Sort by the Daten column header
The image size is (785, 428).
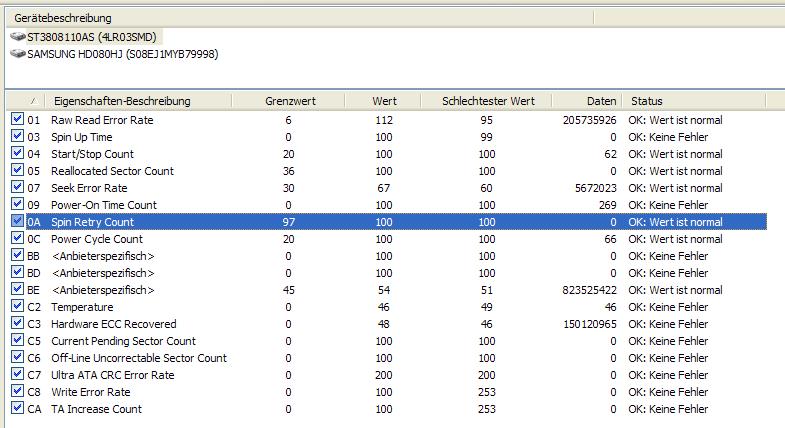[x=587, y=101]
